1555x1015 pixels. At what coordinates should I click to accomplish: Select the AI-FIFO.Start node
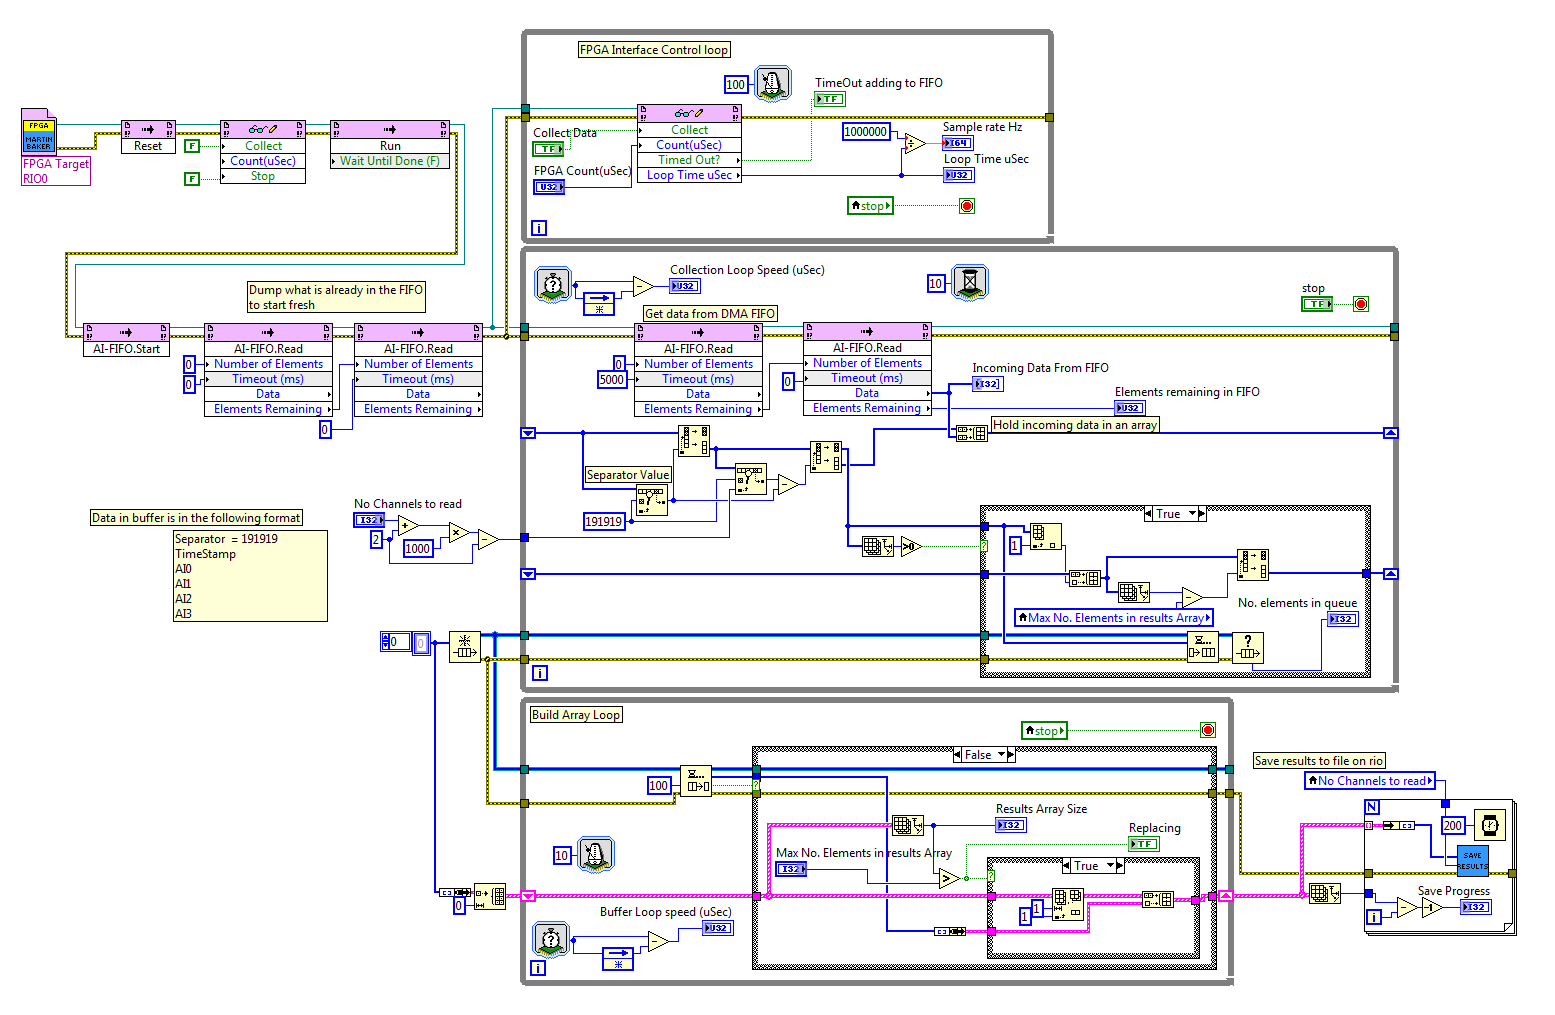pyautogui.click(x=126, y=340)
